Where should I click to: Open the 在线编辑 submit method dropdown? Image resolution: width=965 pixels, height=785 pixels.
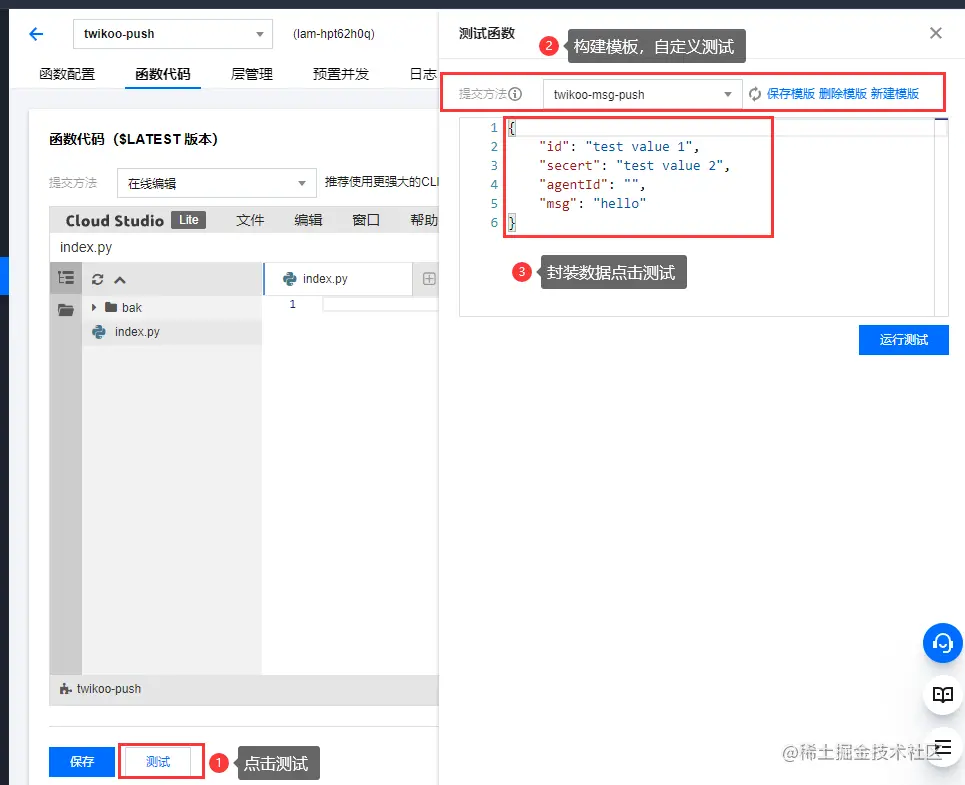click(217, 183)
